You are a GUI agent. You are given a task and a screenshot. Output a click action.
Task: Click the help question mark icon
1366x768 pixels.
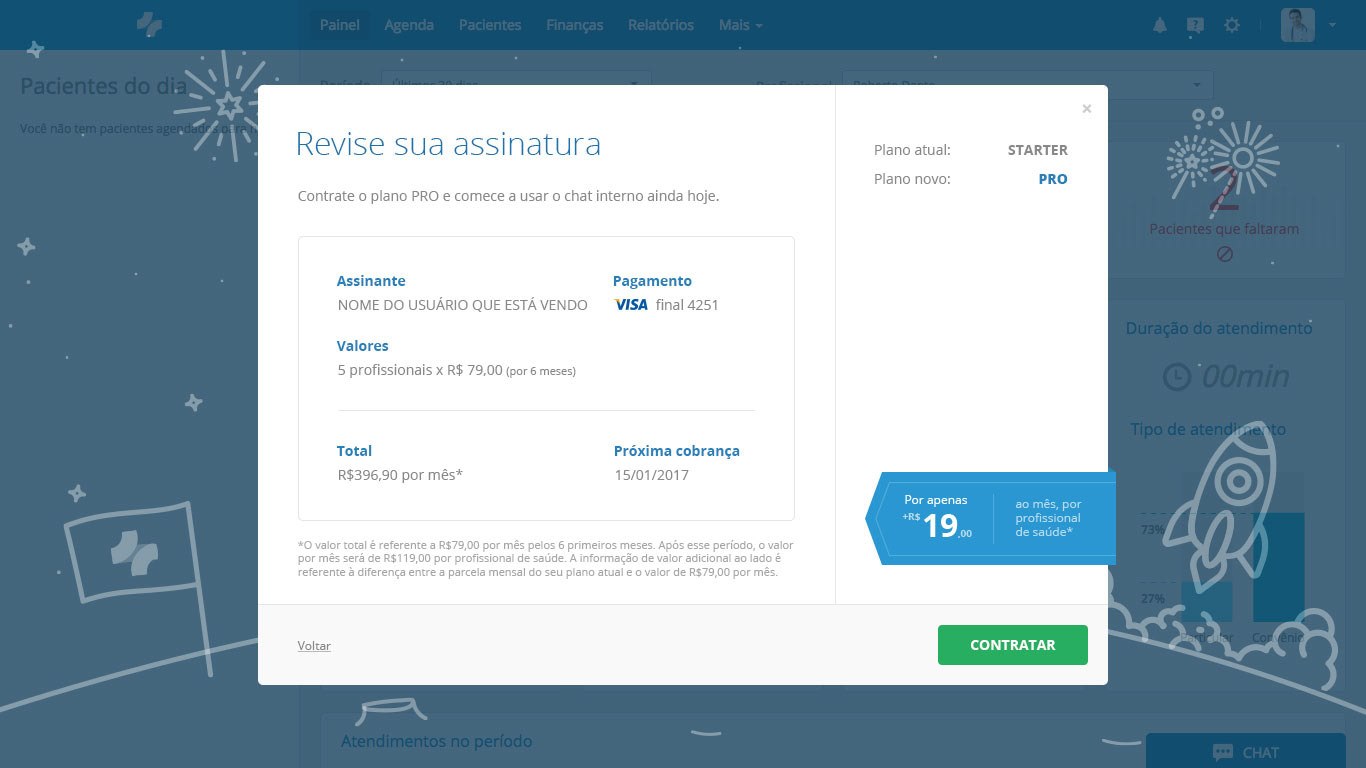coord(1195,25)
